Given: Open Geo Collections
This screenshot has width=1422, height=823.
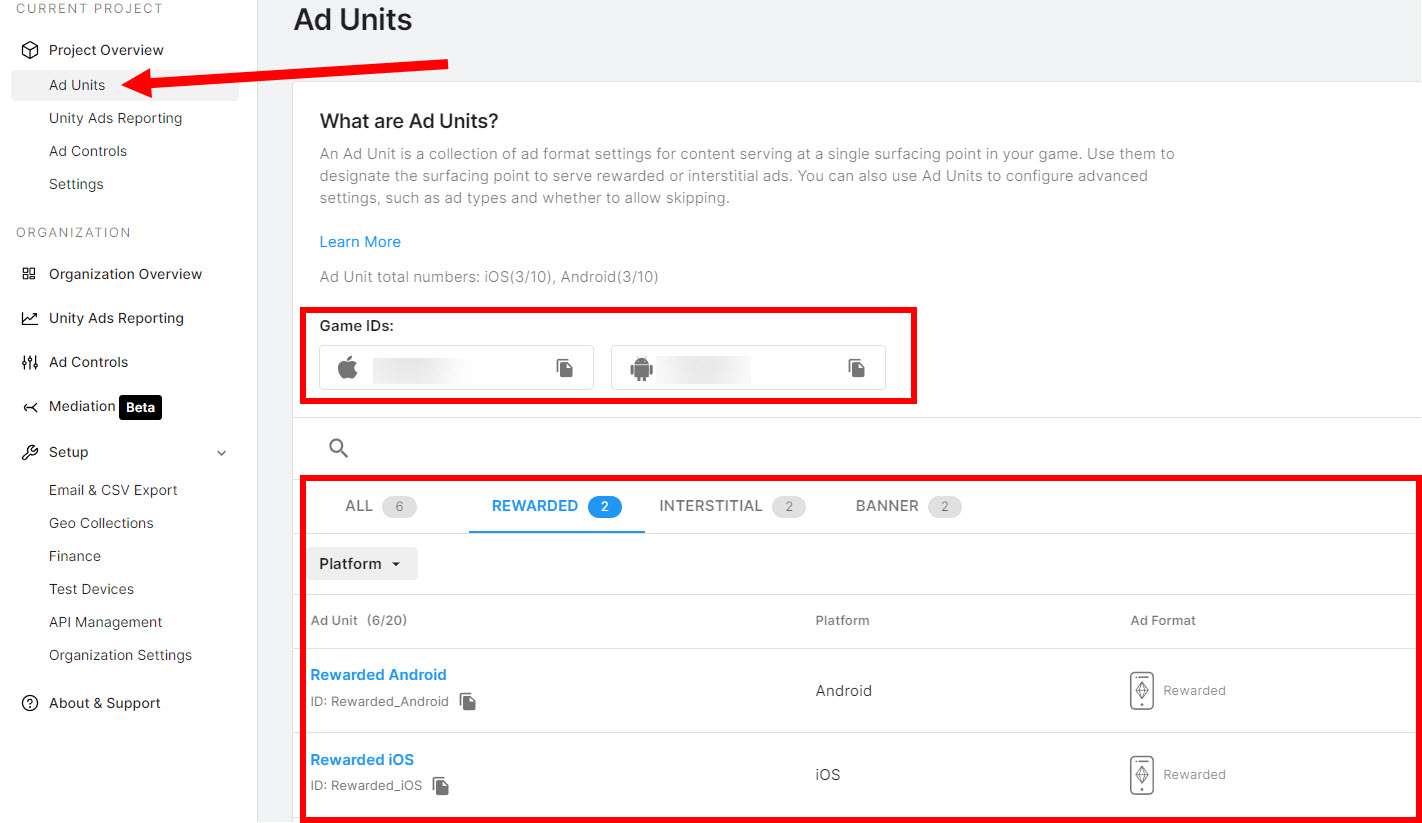Looking at the screenshot, I should [101, 523].
